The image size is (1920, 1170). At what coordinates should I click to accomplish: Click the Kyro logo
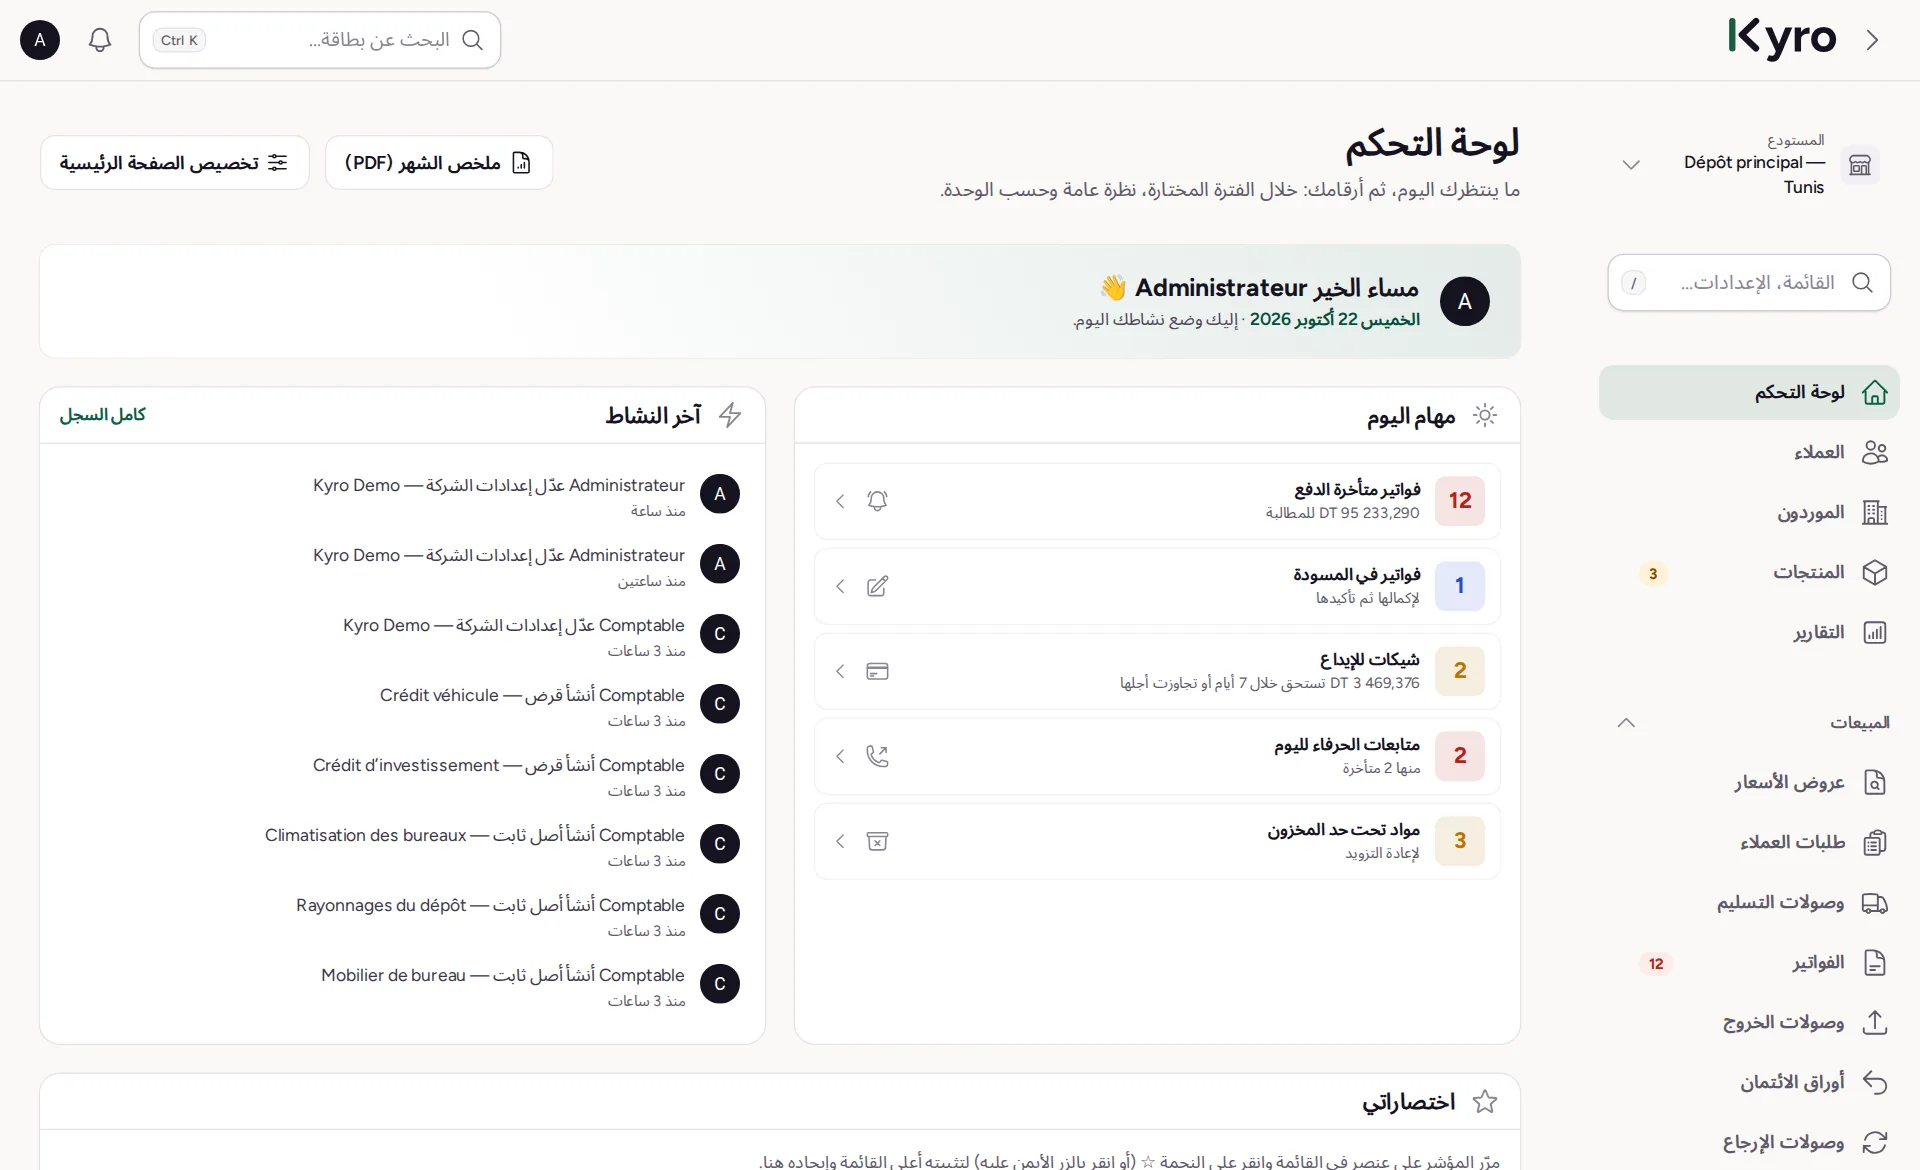click(x=1782, y=39)
